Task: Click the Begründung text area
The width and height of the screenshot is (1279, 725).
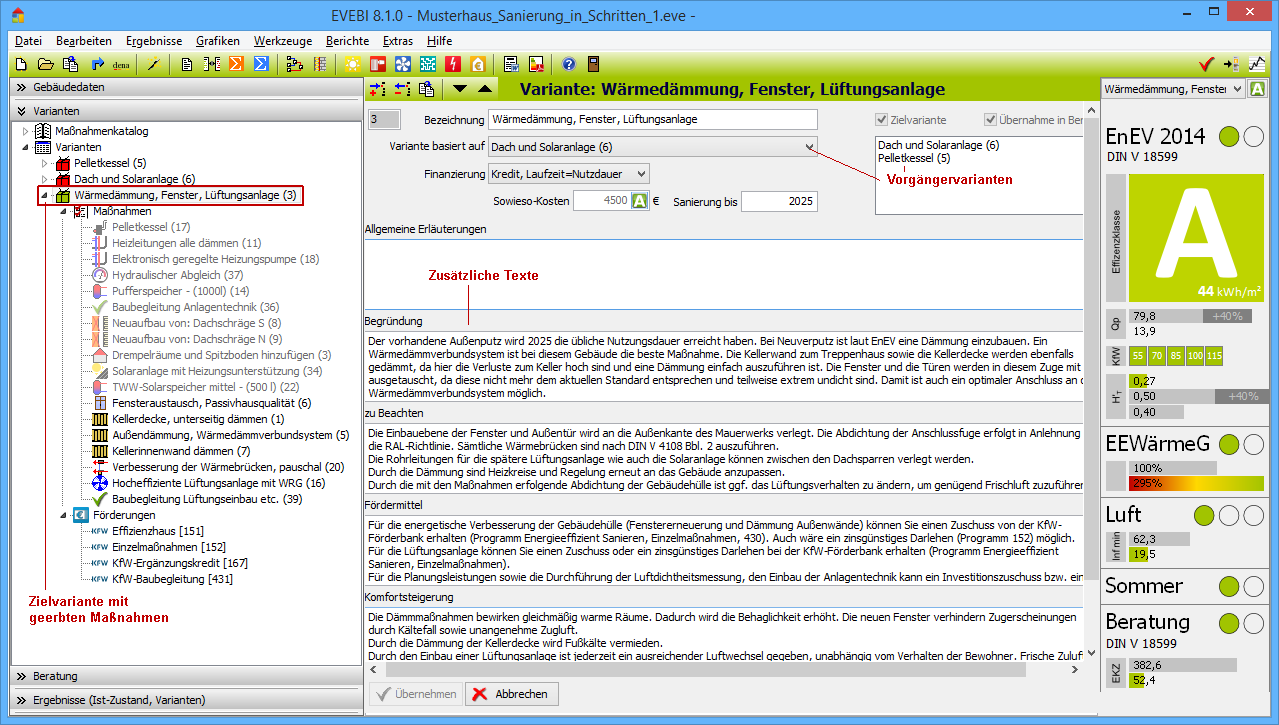Action: pyautogui.click(x=724, y=365)
